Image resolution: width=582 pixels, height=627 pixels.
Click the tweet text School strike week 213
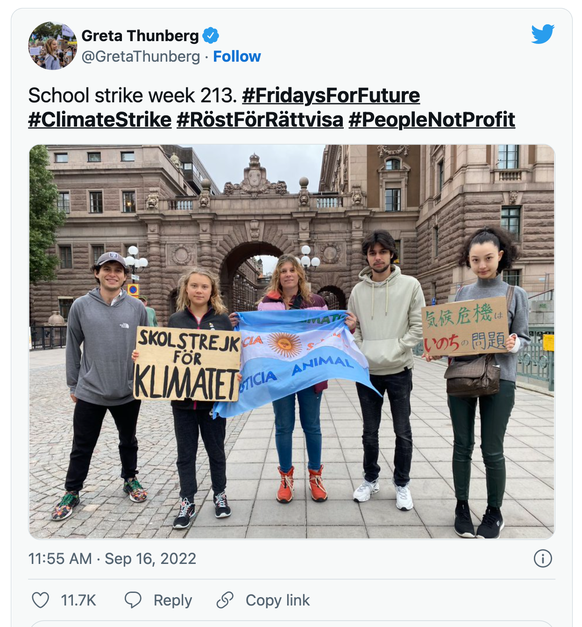coord(133,96)
